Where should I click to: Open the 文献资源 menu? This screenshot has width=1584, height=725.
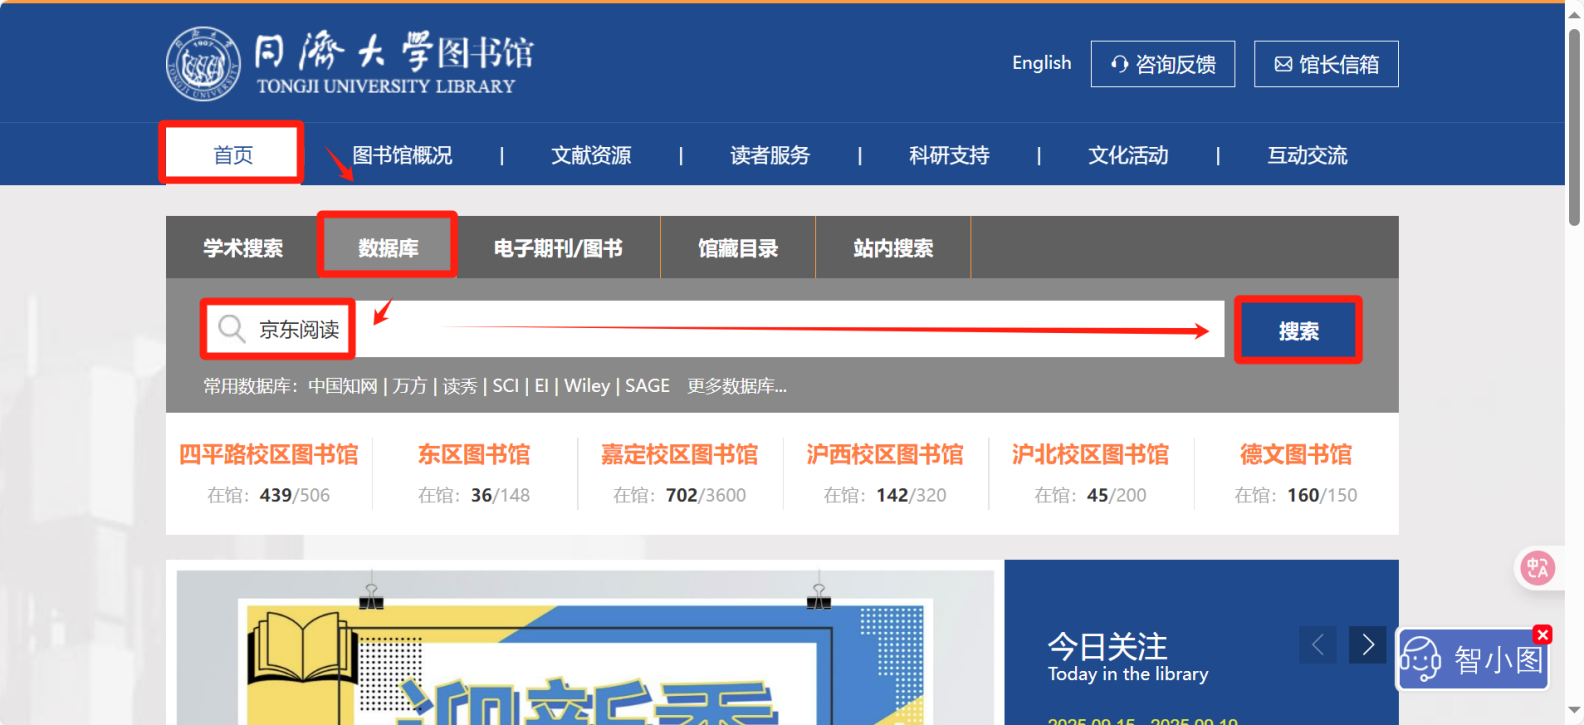[x=591, y=155]
